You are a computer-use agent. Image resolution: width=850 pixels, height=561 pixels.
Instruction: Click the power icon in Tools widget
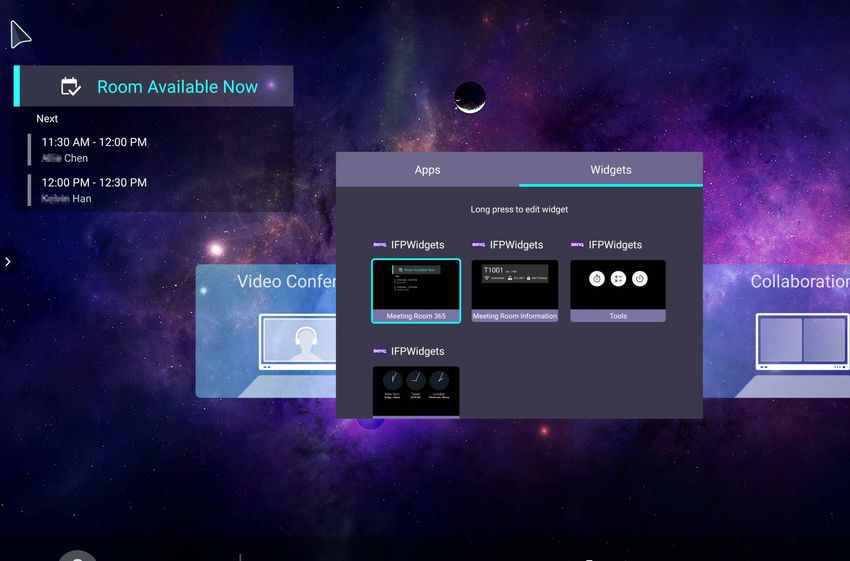640,279
